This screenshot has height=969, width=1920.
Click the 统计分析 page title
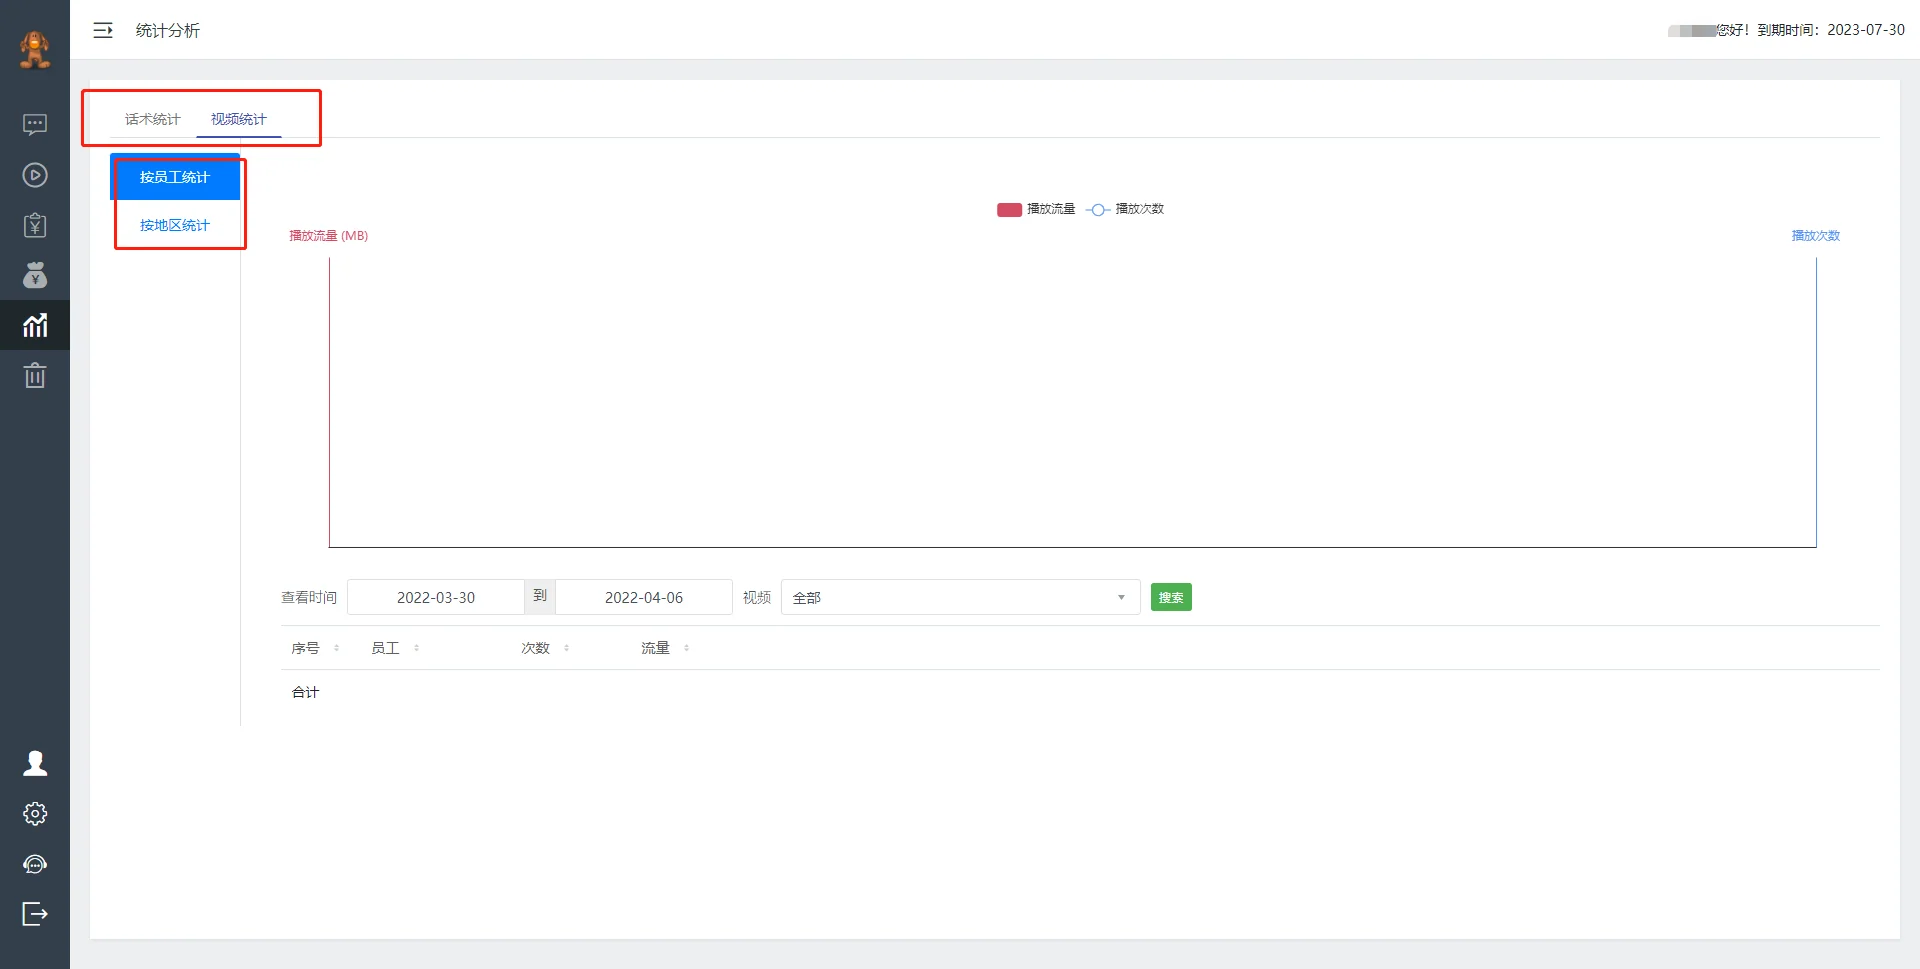point(168,31)
